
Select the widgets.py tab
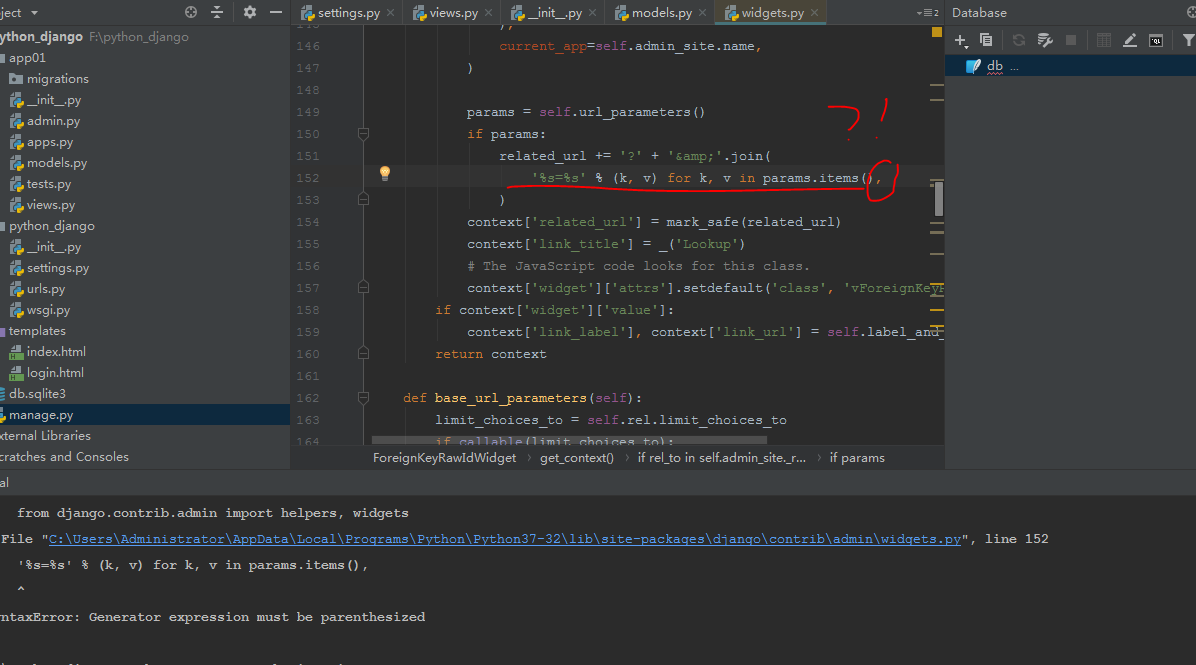coord(772,13)
